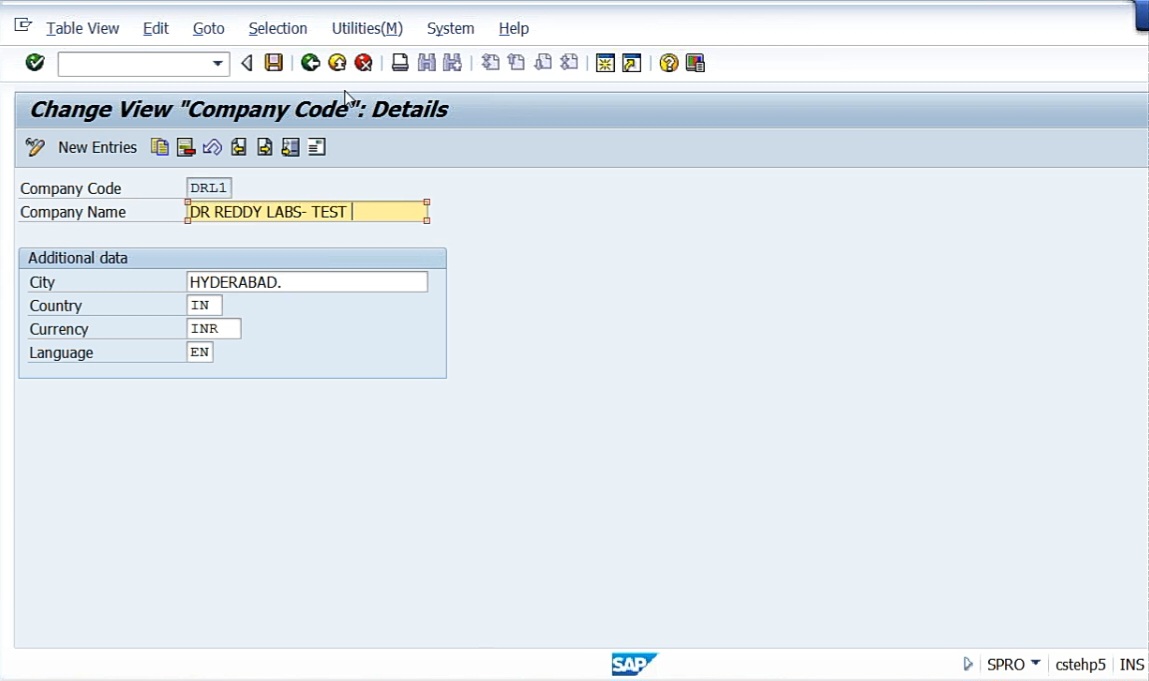Open the Edit menu

155,29
